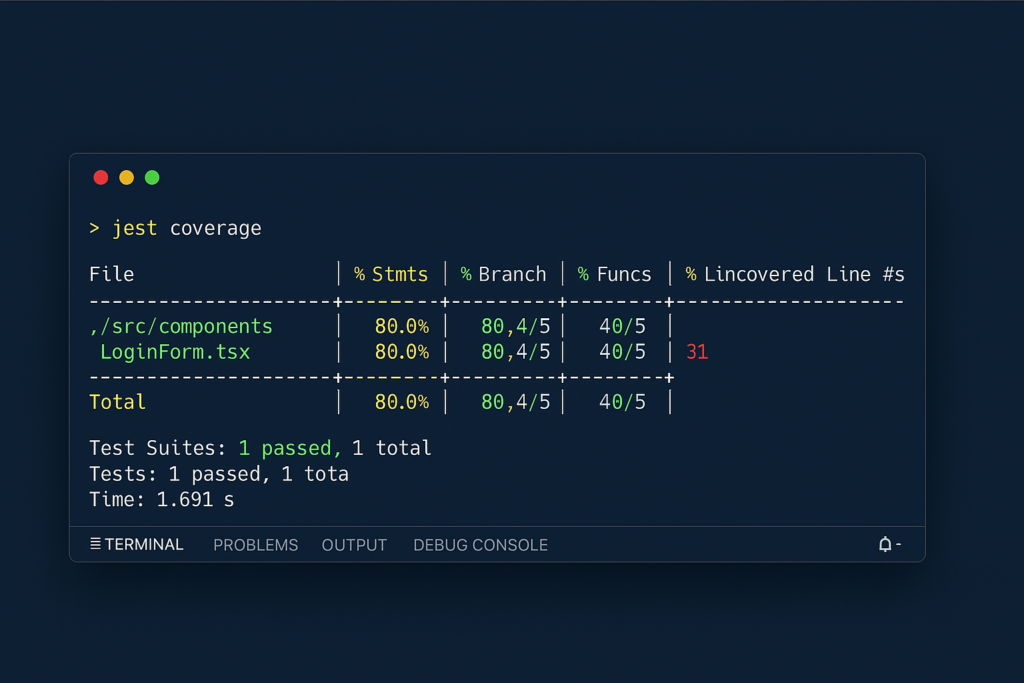Click the % Branch column header

pyautogui.click(x=503, y=274)
